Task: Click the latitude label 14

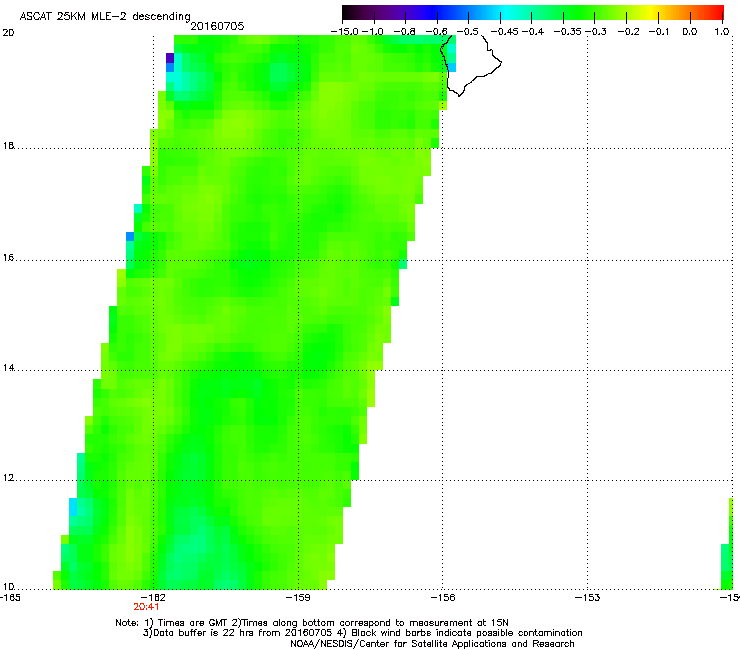Action: pos(8,368)
